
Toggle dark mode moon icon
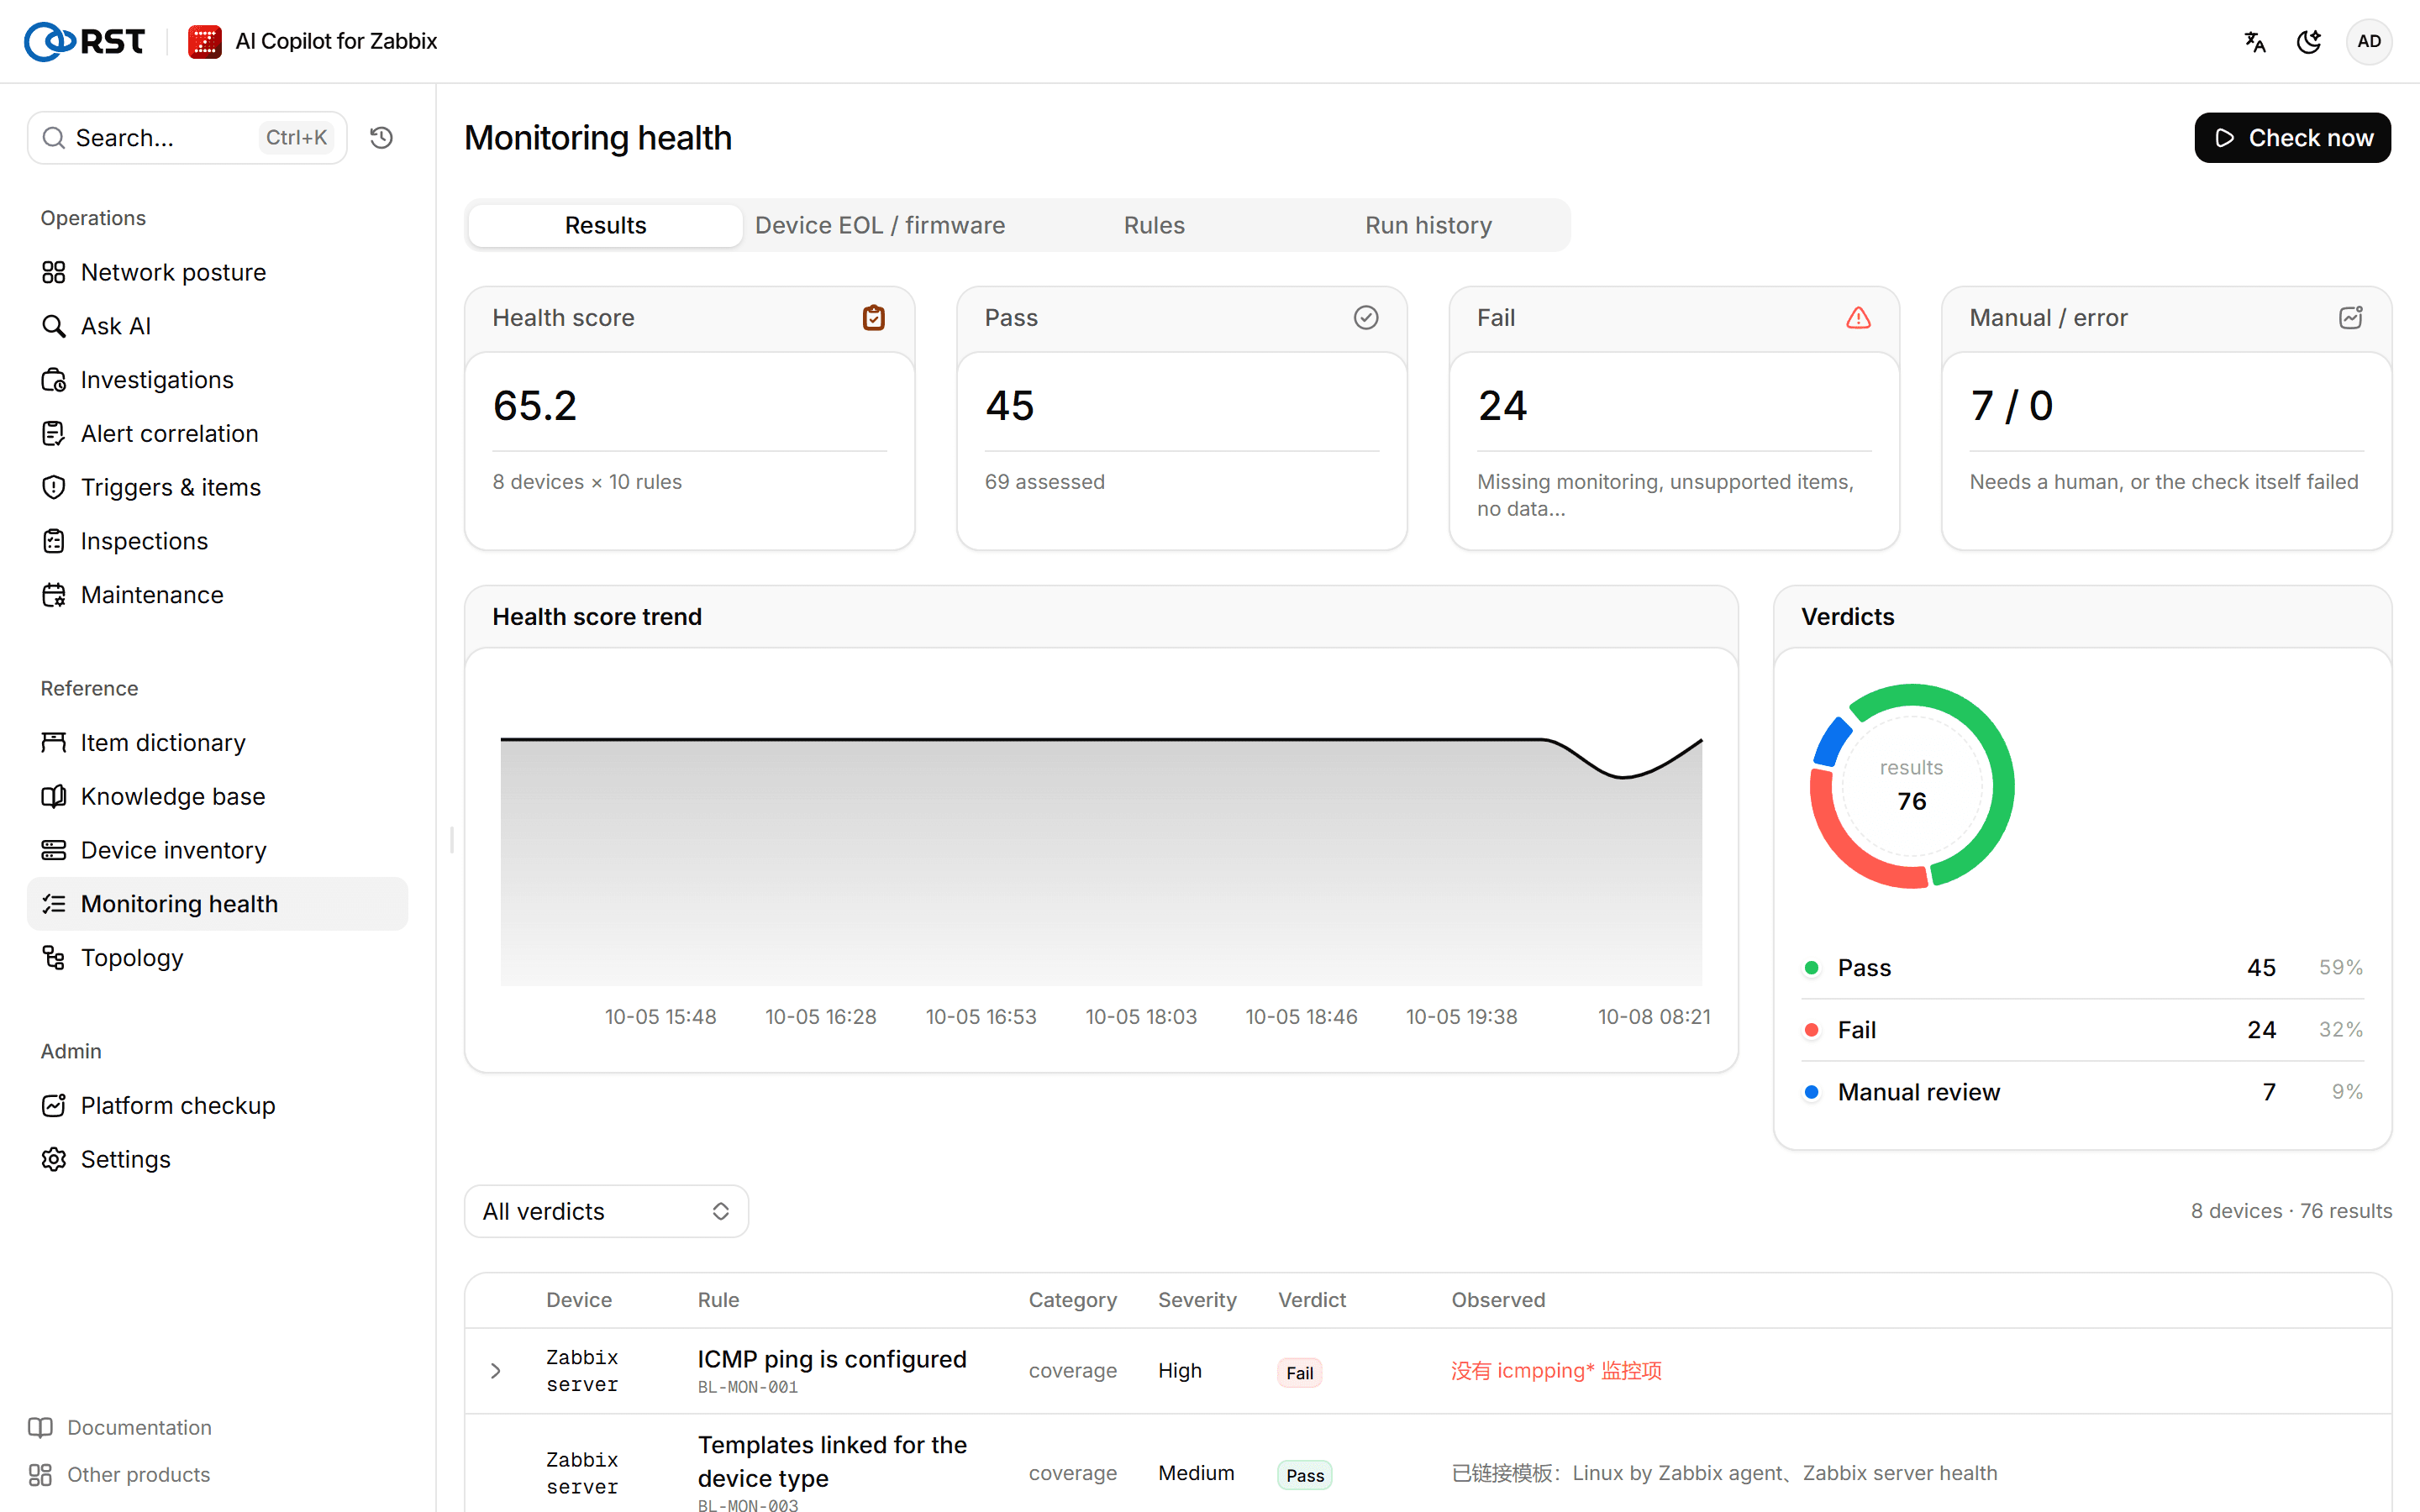(2309, 41)
